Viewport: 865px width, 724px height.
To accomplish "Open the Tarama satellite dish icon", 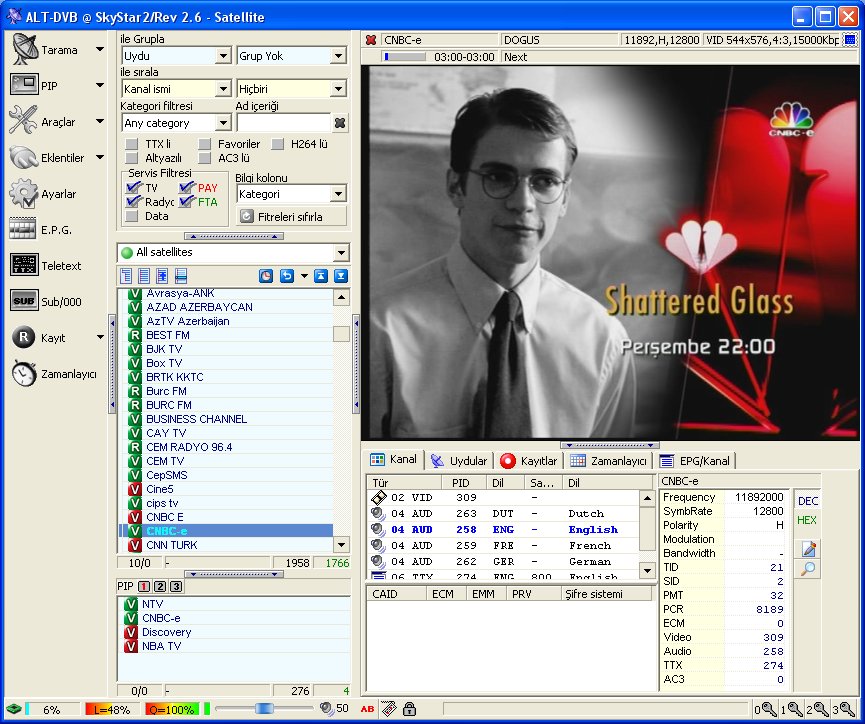I will click(24, 49).
